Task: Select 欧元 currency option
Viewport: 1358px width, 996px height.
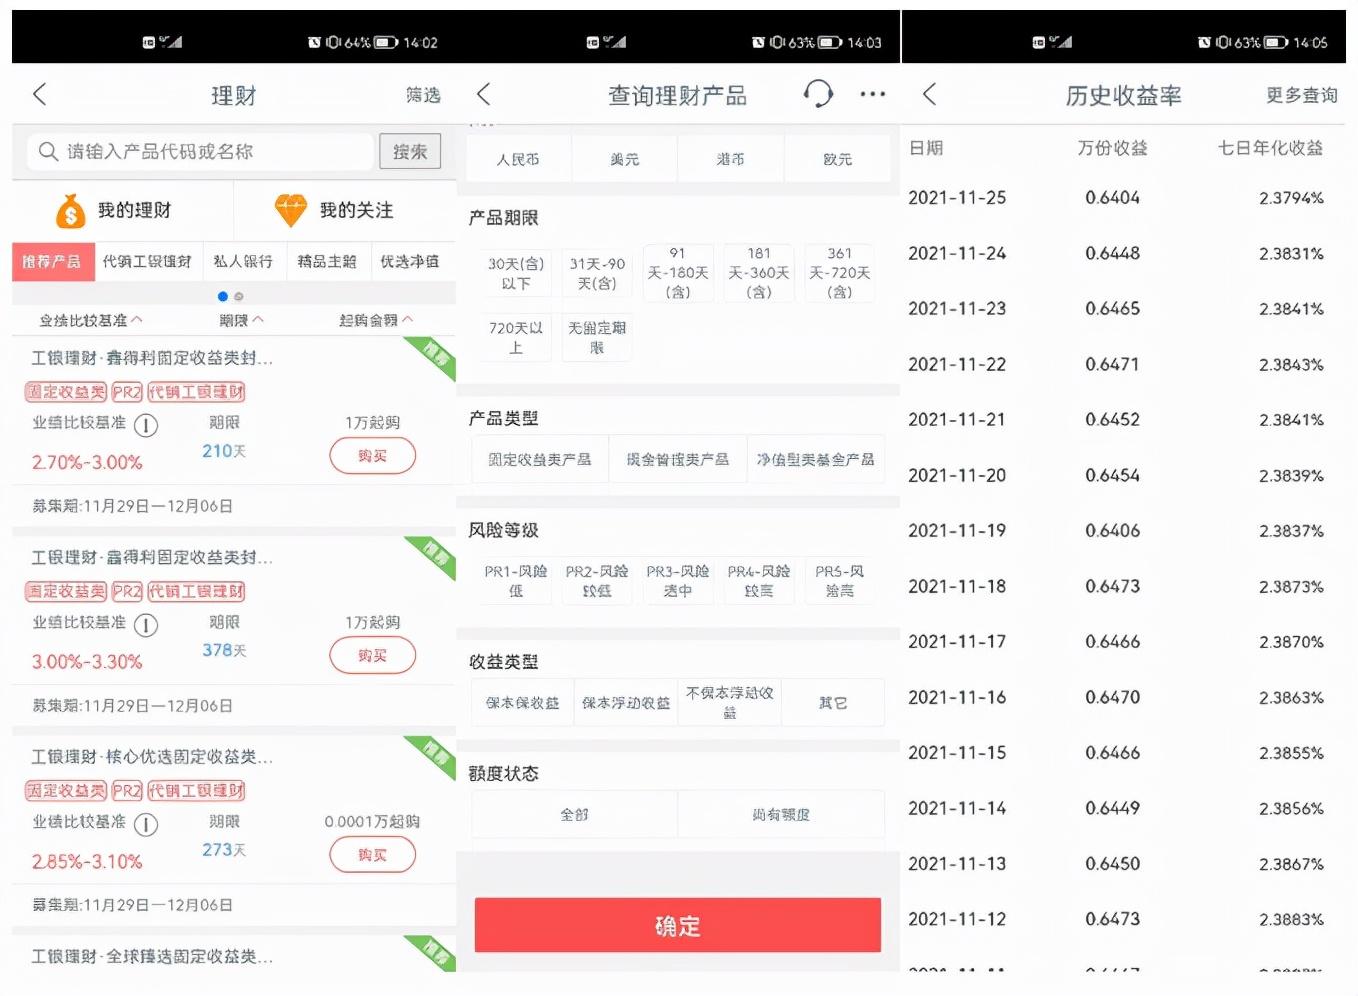Action: click(838, 159)
